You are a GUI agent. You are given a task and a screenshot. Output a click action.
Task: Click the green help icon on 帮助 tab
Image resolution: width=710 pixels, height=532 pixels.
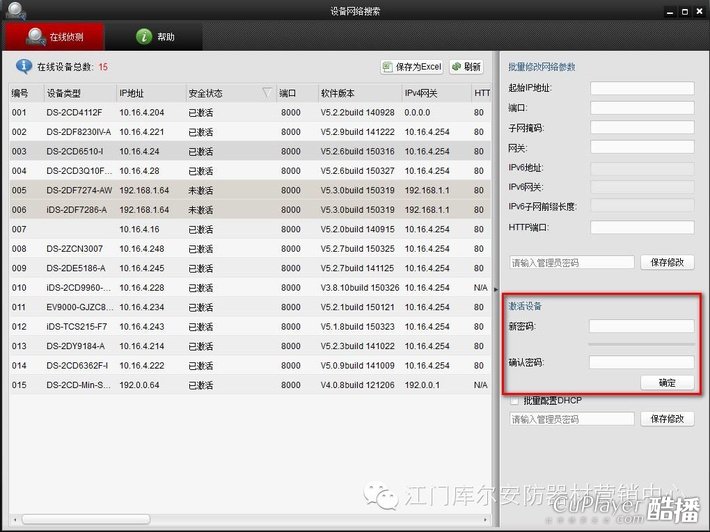(x=143, y=37)
